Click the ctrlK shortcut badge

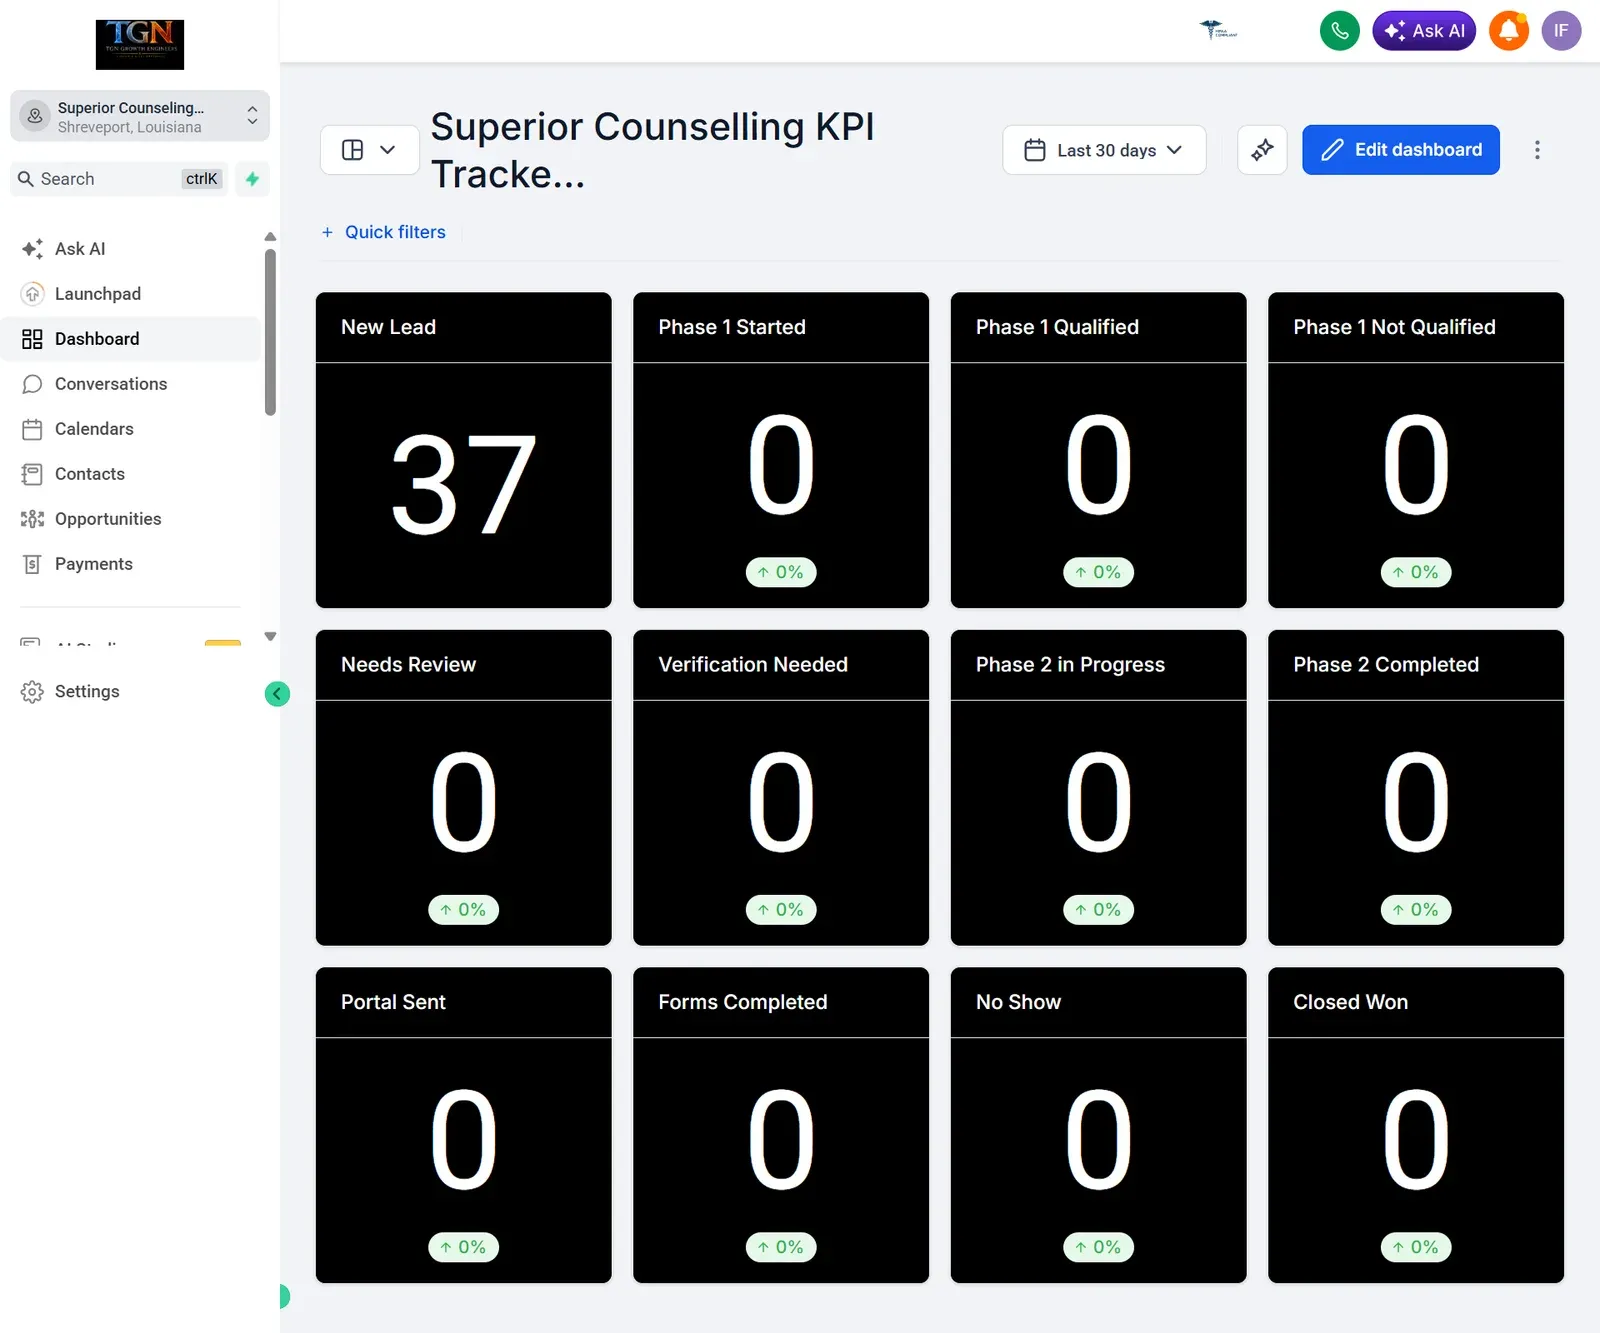tap(202, 179)
